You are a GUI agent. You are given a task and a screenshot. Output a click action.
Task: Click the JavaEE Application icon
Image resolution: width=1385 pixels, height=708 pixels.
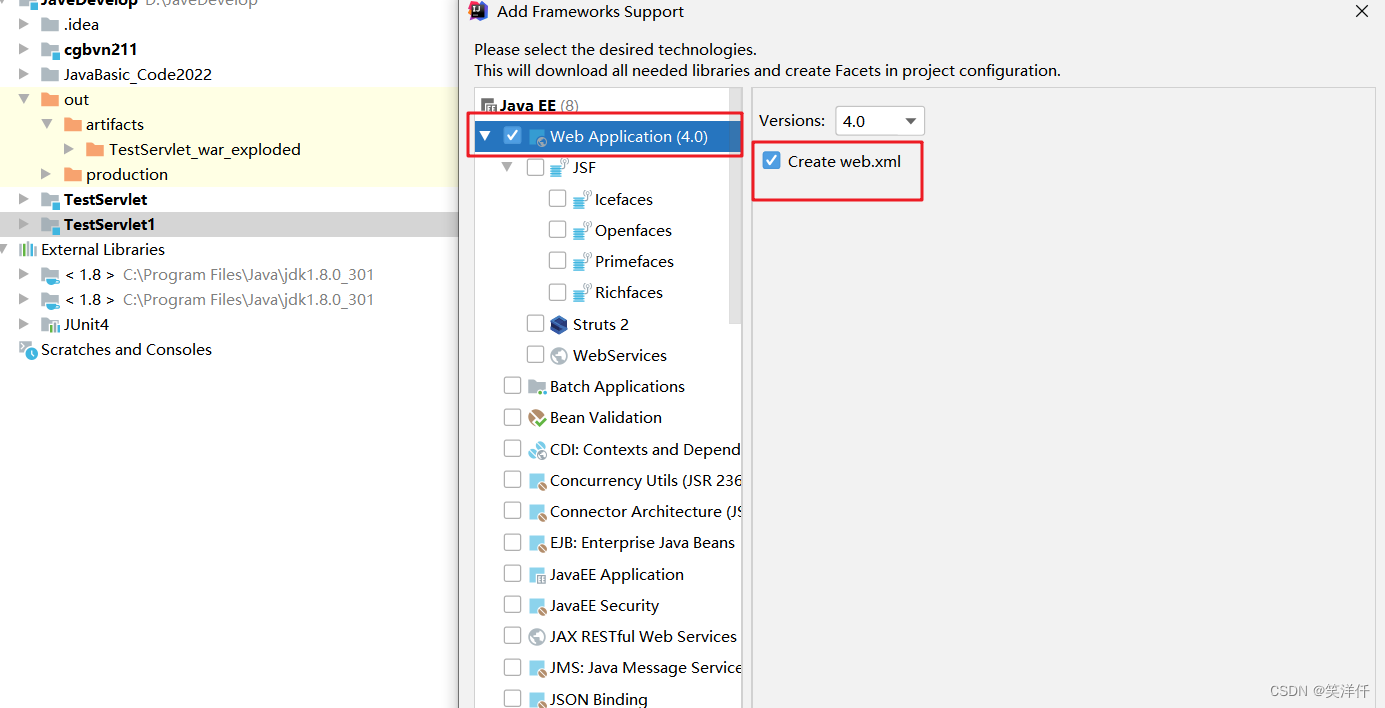tap(538, 574)
